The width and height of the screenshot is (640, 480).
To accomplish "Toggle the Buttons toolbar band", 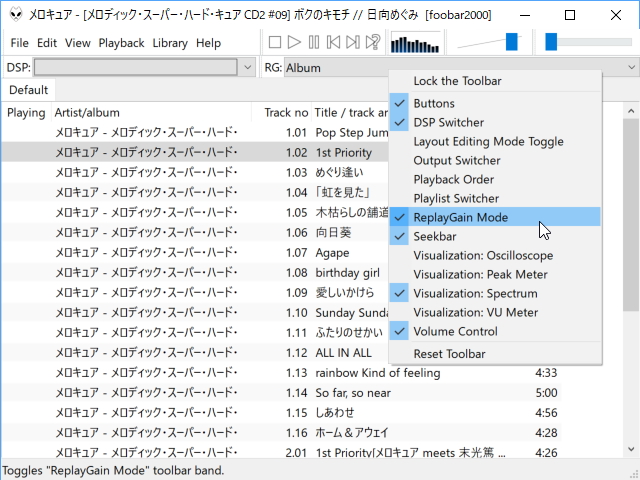I will point(495,103).
